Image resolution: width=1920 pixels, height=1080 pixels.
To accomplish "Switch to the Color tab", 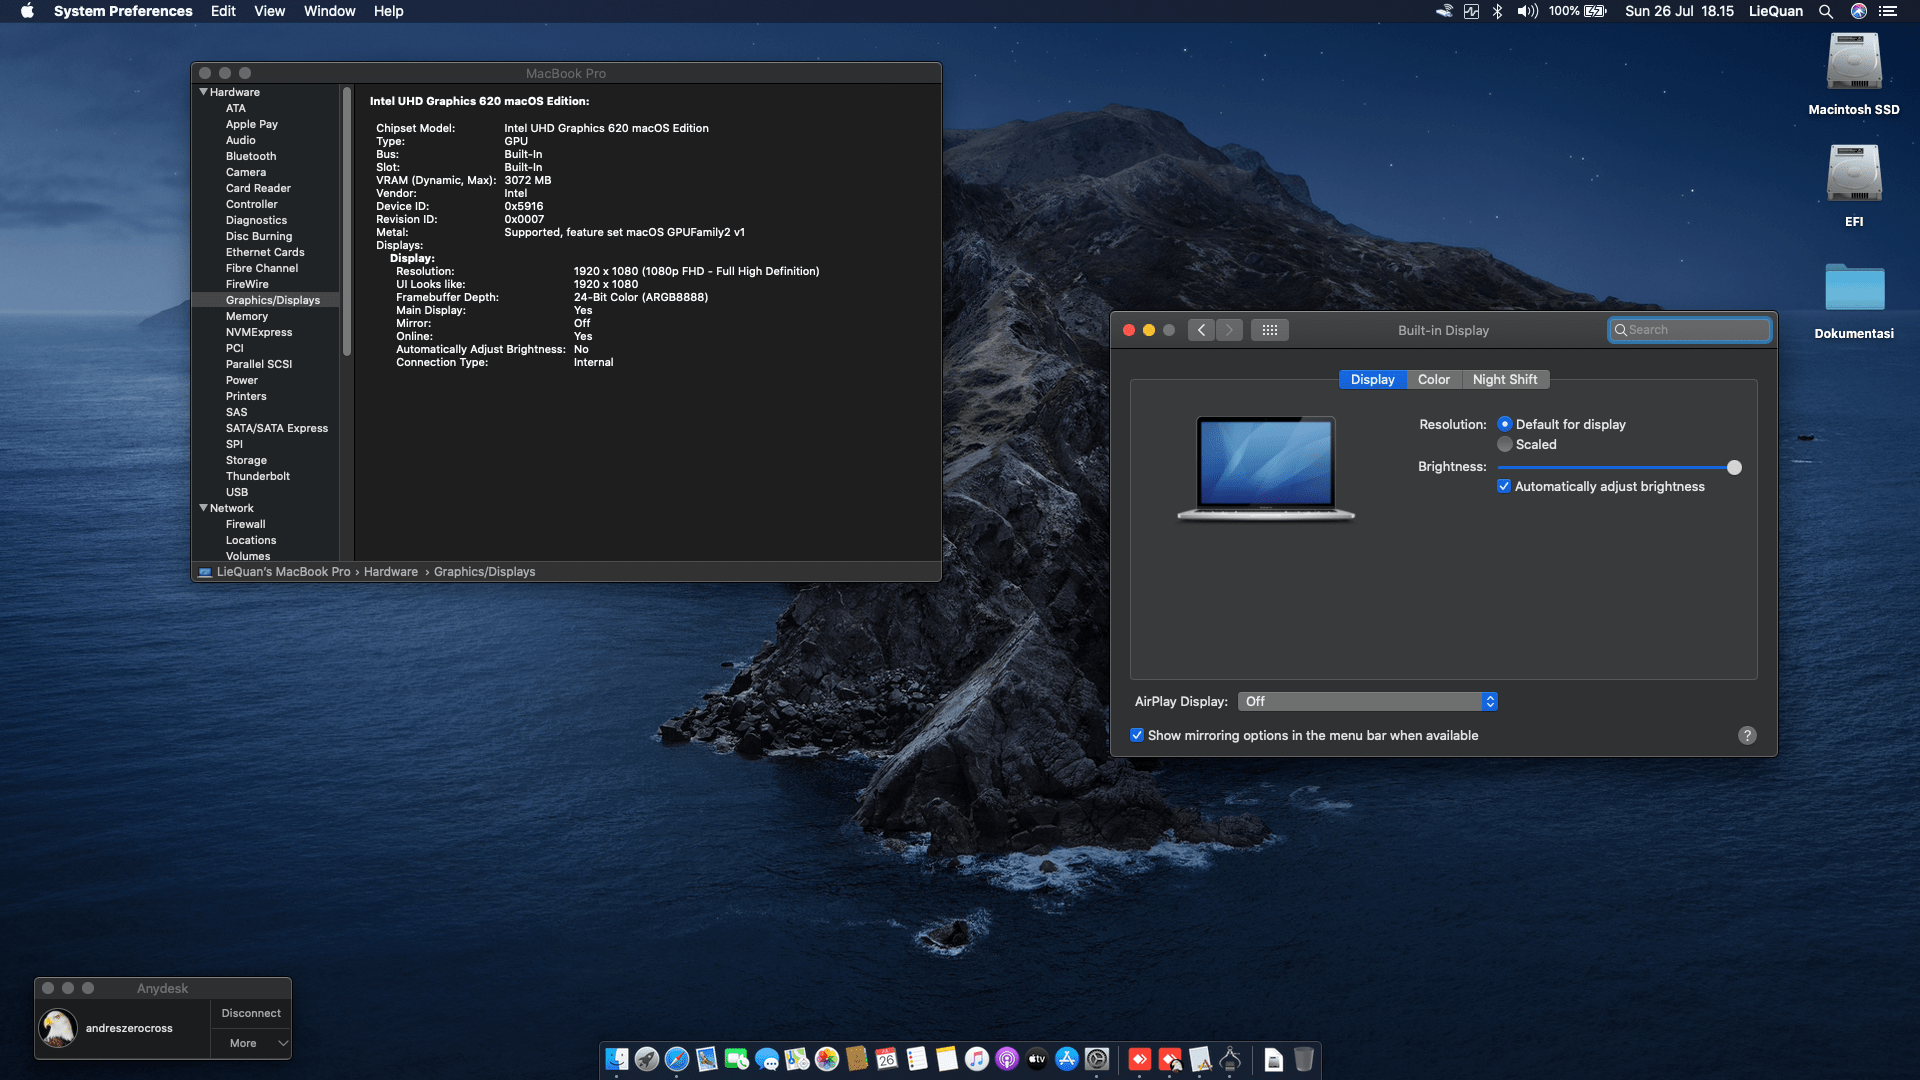I will pyautogui.click(x=1433, y=379).
